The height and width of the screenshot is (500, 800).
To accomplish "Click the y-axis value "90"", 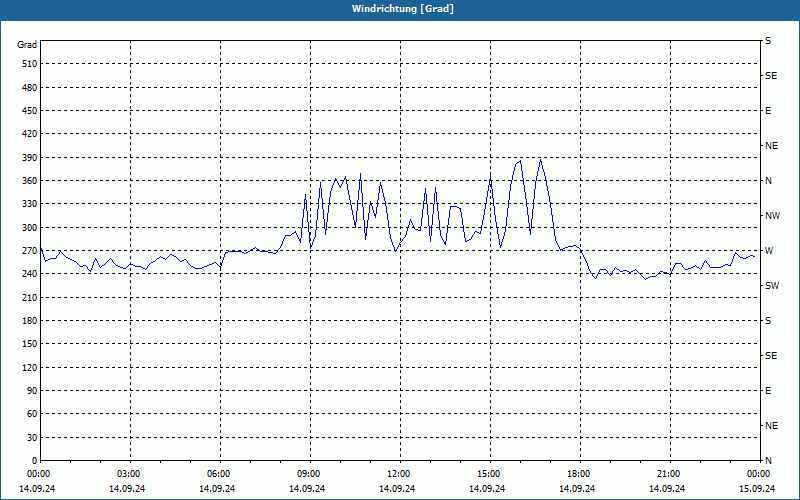I will pos(32,391).
